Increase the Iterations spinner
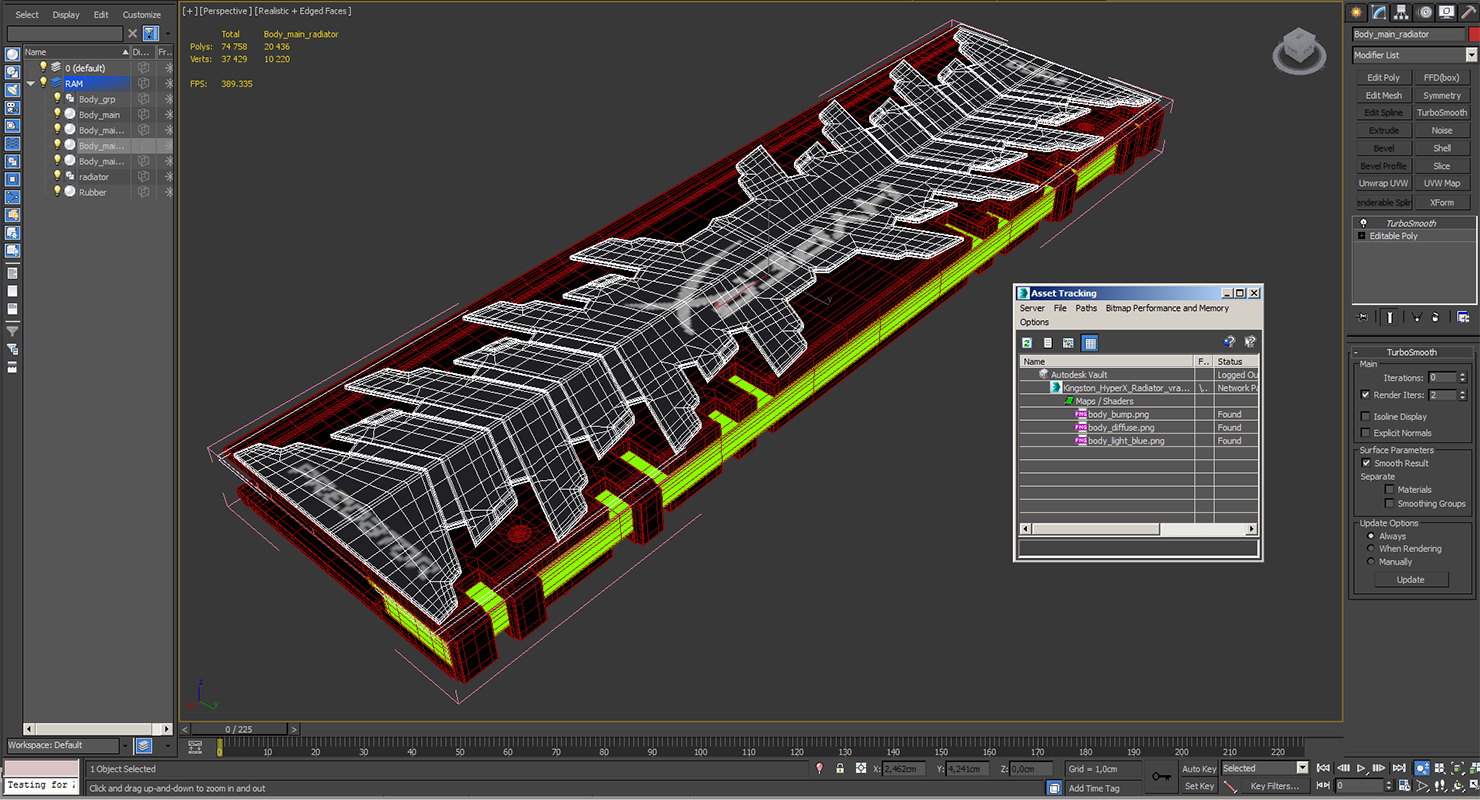 pyautogui.click(x=1464, y=375)
